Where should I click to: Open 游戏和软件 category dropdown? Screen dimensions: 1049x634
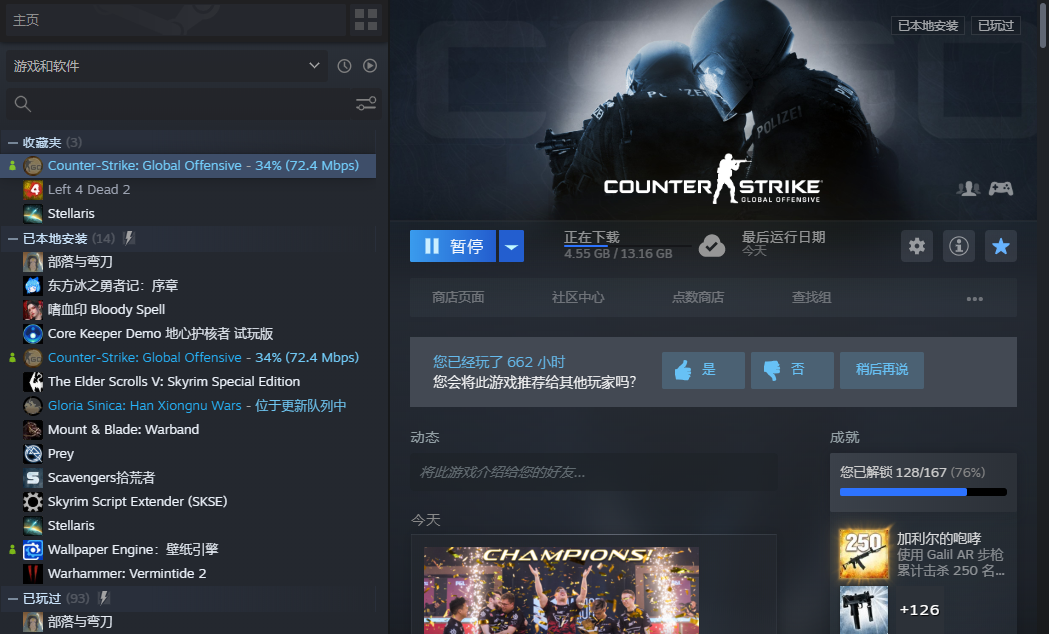coord(167,66)
